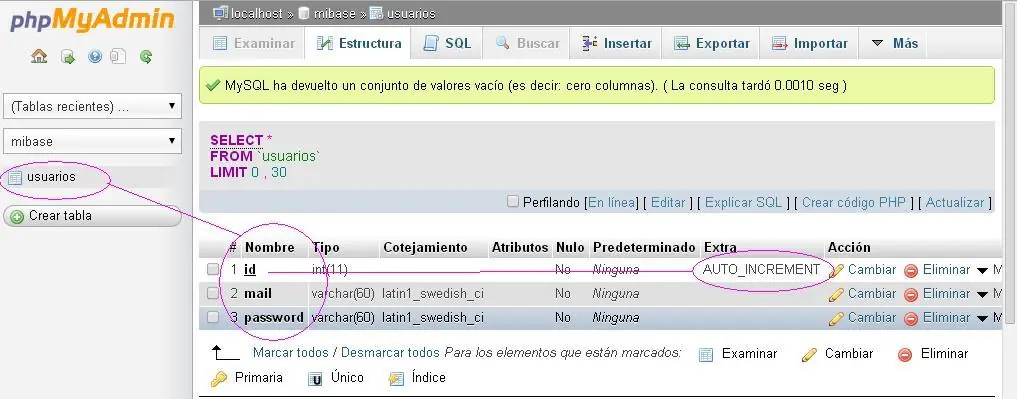Click Marcar todos link
Image resolution: width=1017 pixels, height=399 pixels.
291,354
